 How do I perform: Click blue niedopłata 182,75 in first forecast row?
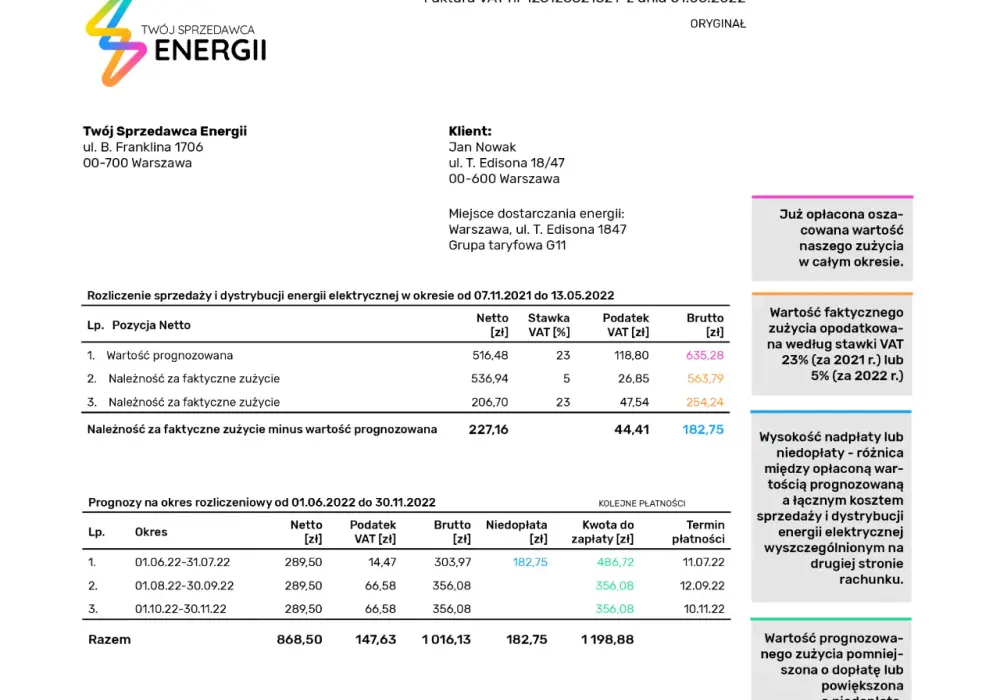pos(530,562)
